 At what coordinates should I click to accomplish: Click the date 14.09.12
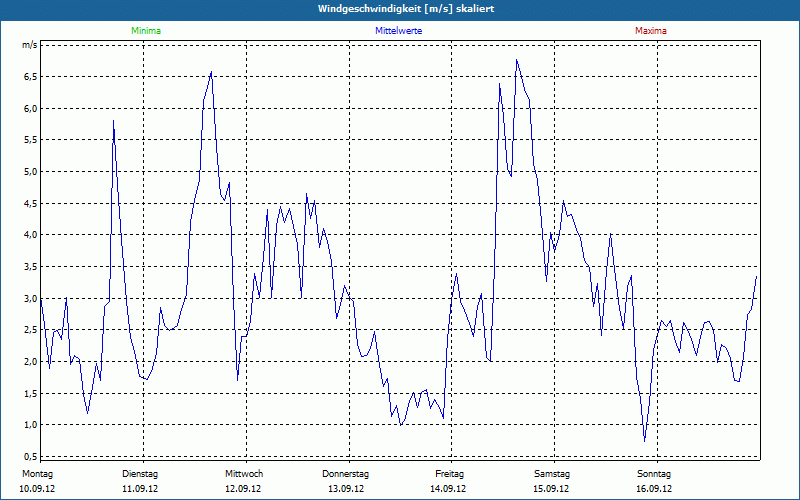click(x=448, y=489)
